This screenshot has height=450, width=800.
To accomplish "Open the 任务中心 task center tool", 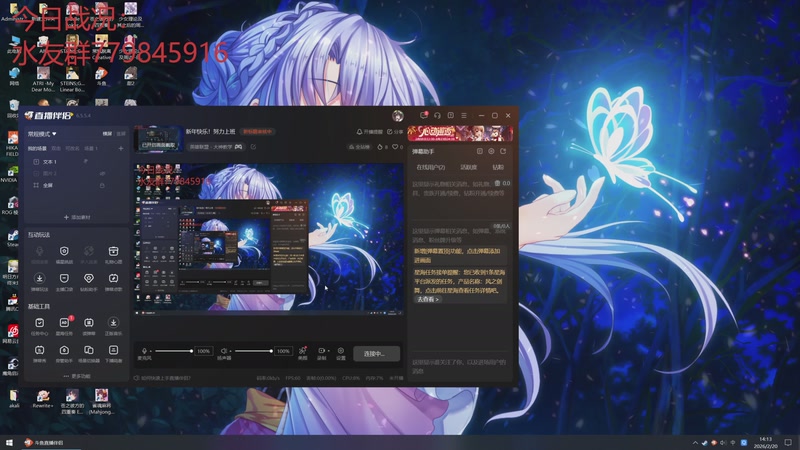I will [39, 326].
